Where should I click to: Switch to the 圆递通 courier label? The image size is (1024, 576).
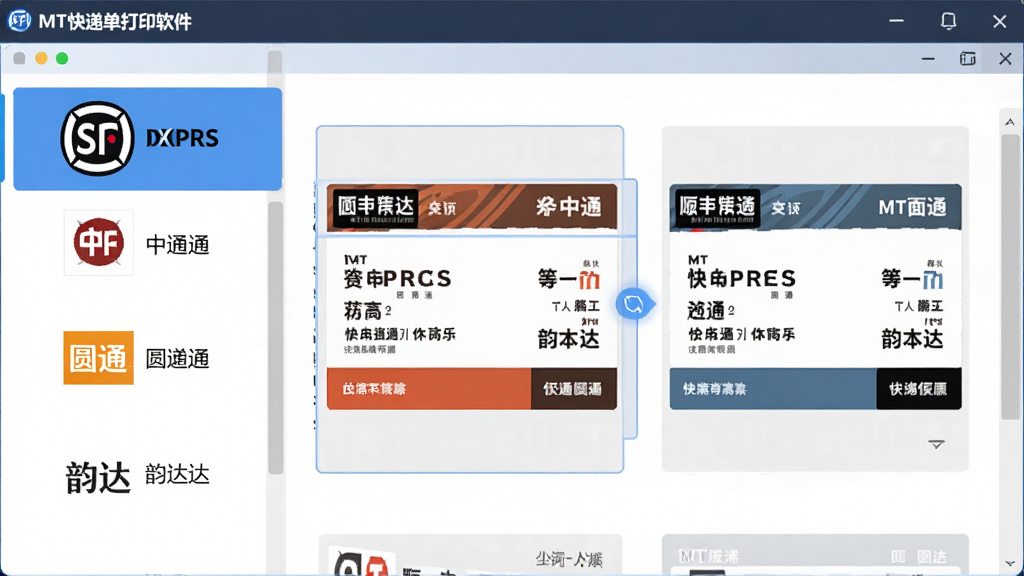178,359
